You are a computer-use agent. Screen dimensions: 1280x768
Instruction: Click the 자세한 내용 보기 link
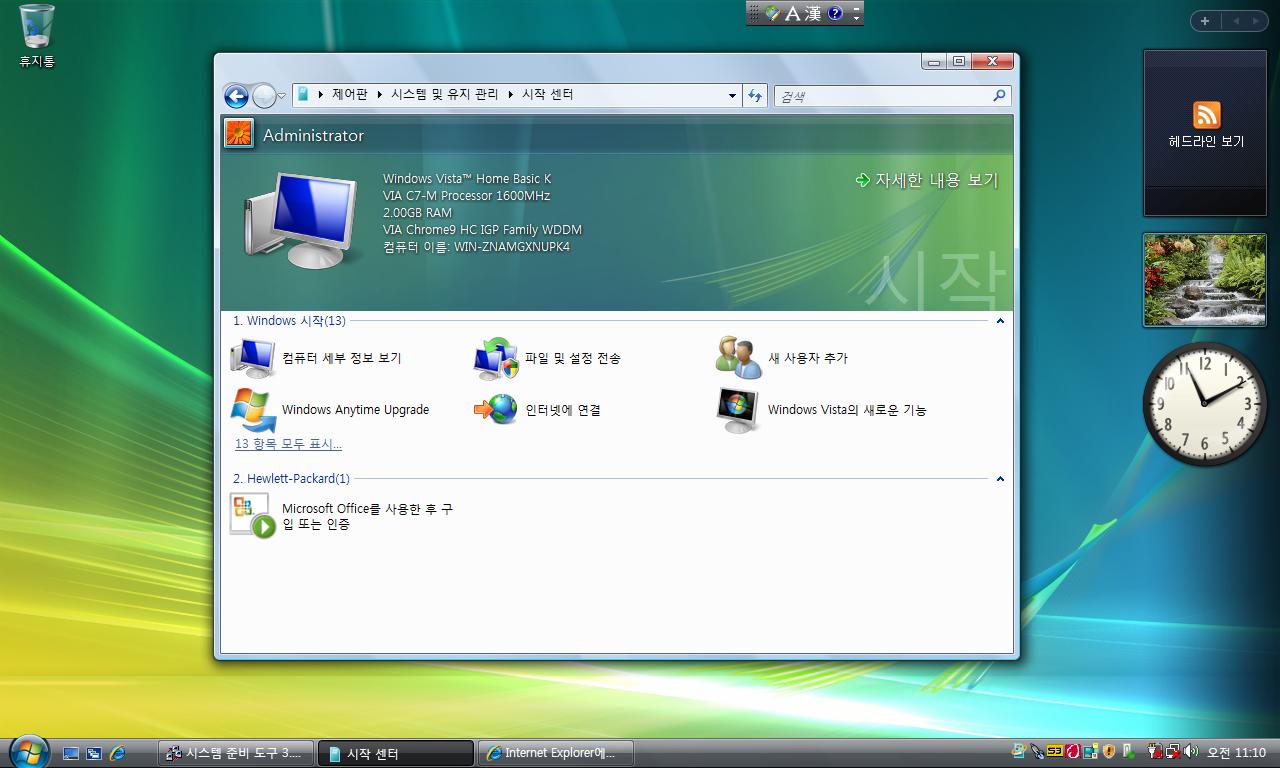pyautogui.click(x=935, y=180)
